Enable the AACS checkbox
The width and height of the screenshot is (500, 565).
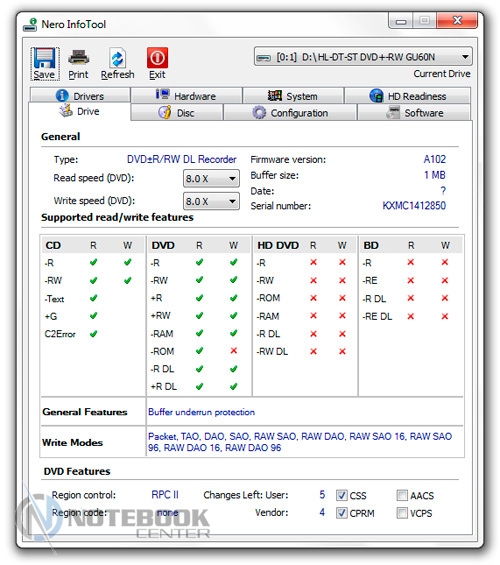(402, 495)
